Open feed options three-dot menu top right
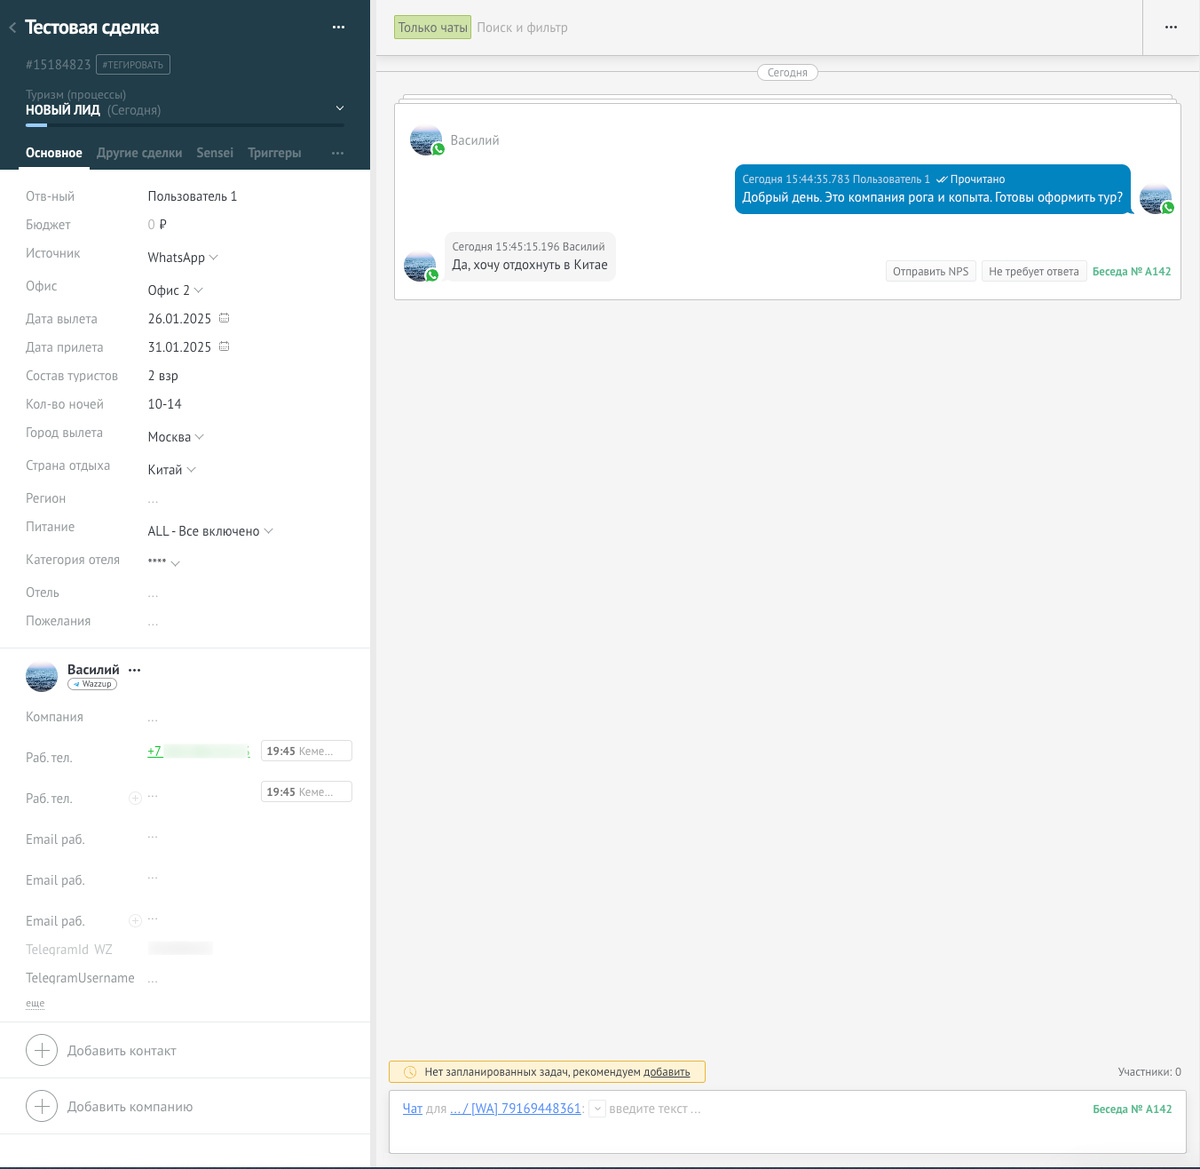The height and width of the screenshot is (1169, 1200). 1171,27
